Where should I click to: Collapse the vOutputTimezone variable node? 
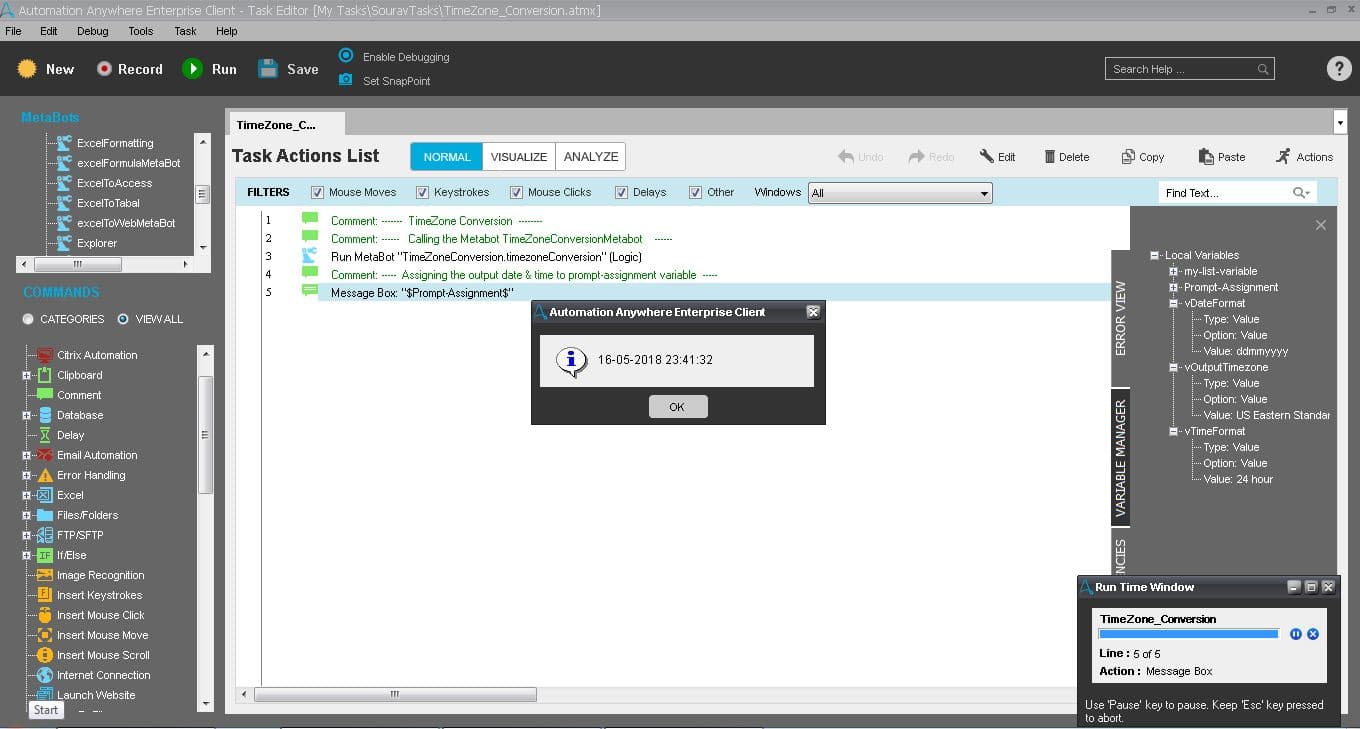1174,367
